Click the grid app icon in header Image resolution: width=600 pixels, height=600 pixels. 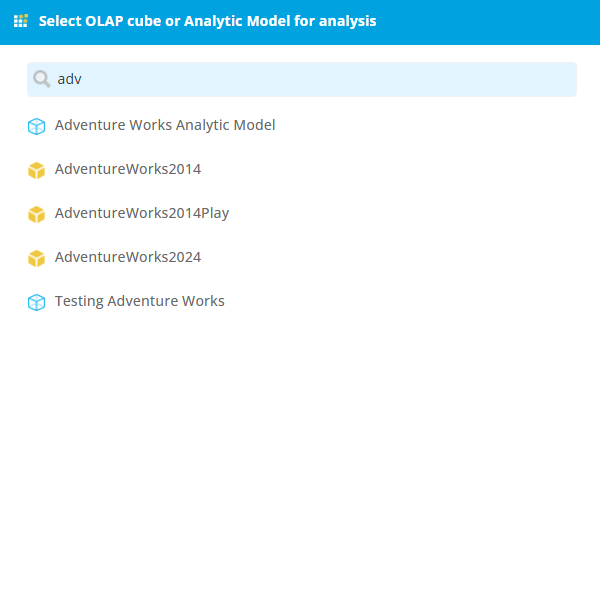(21, 21)
